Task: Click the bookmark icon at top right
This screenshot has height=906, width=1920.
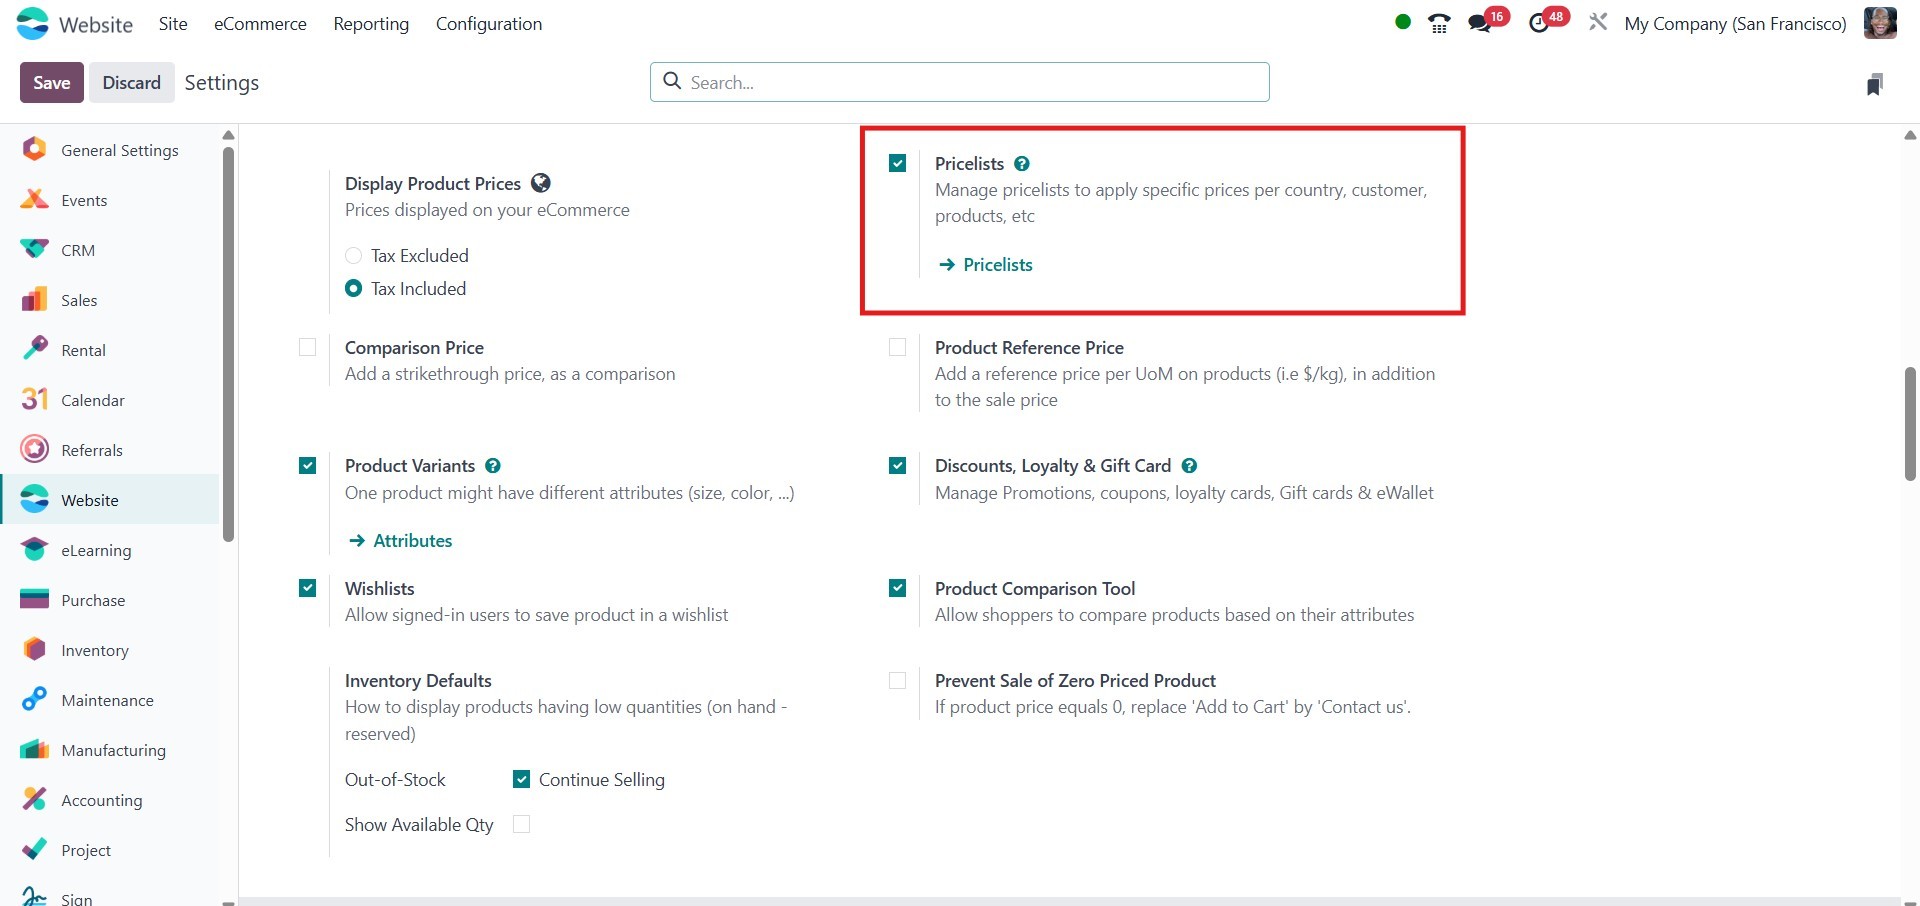Action: click(1875, 84)
